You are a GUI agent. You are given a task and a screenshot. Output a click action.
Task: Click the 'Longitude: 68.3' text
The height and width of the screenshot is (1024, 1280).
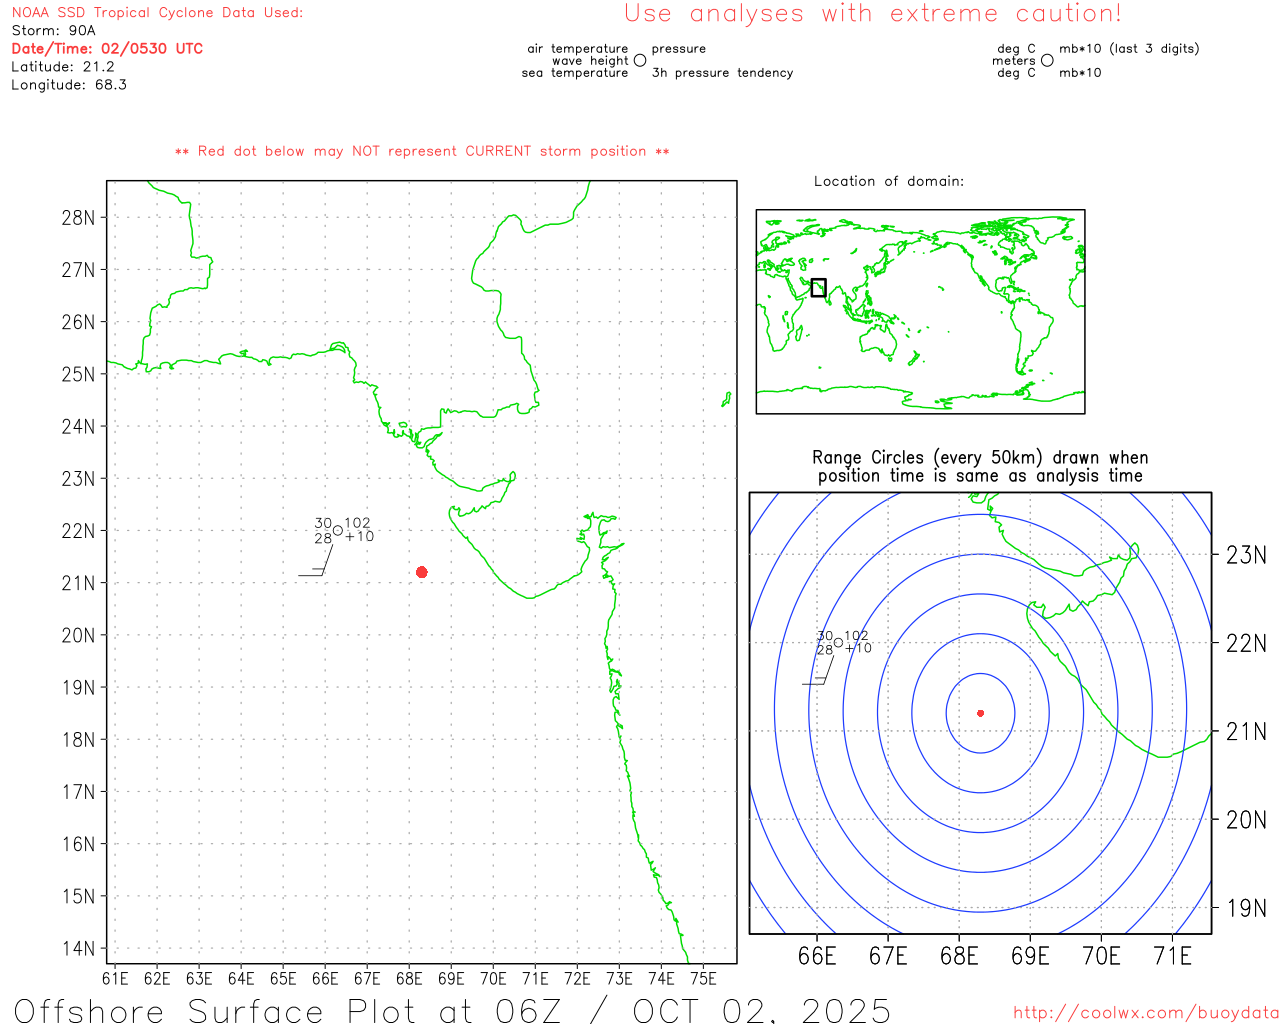point(69,84)
